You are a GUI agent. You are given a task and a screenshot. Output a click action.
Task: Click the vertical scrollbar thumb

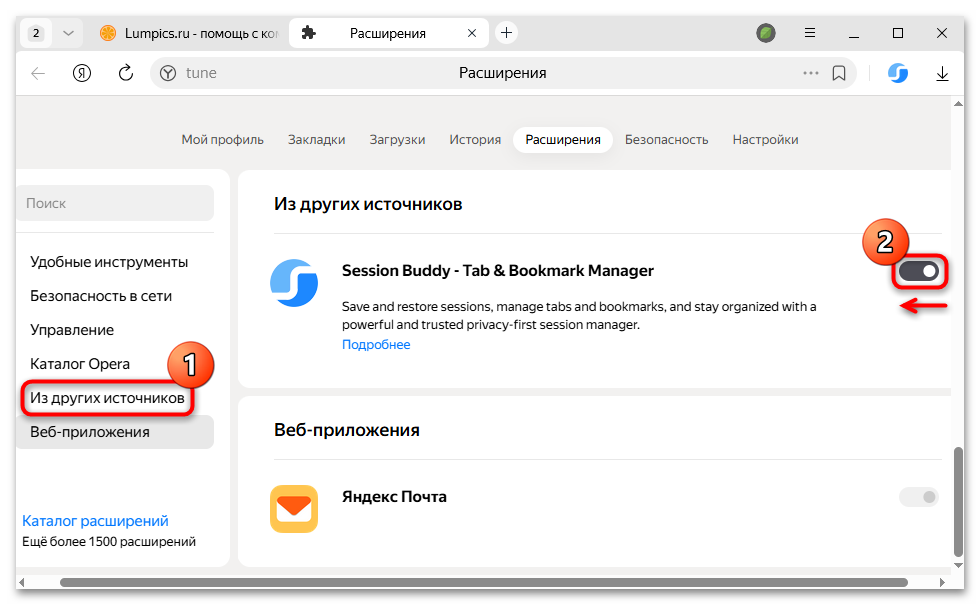pos(958,501)
